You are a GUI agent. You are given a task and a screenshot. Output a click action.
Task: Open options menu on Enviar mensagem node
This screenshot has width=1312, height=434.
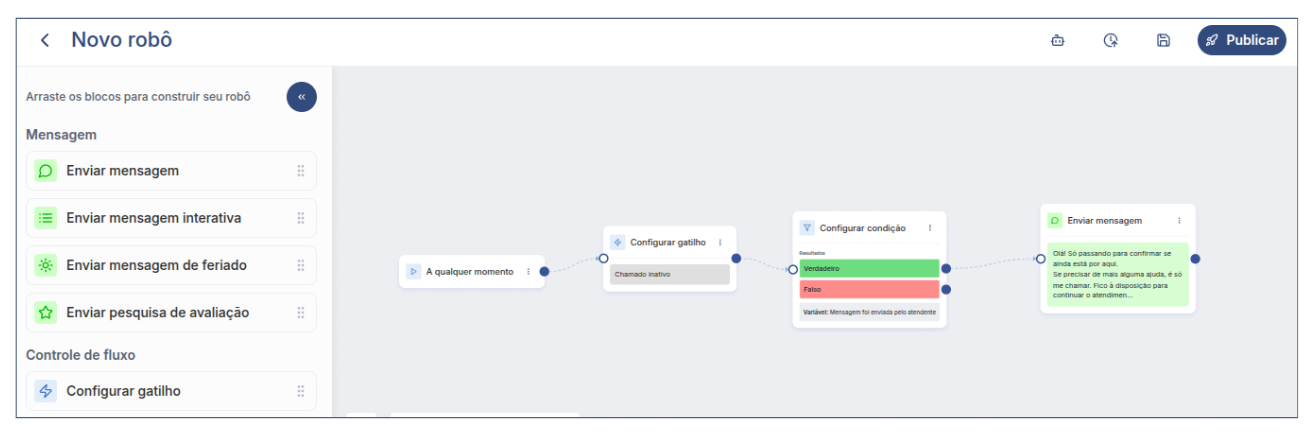(x=1179, y=221)
